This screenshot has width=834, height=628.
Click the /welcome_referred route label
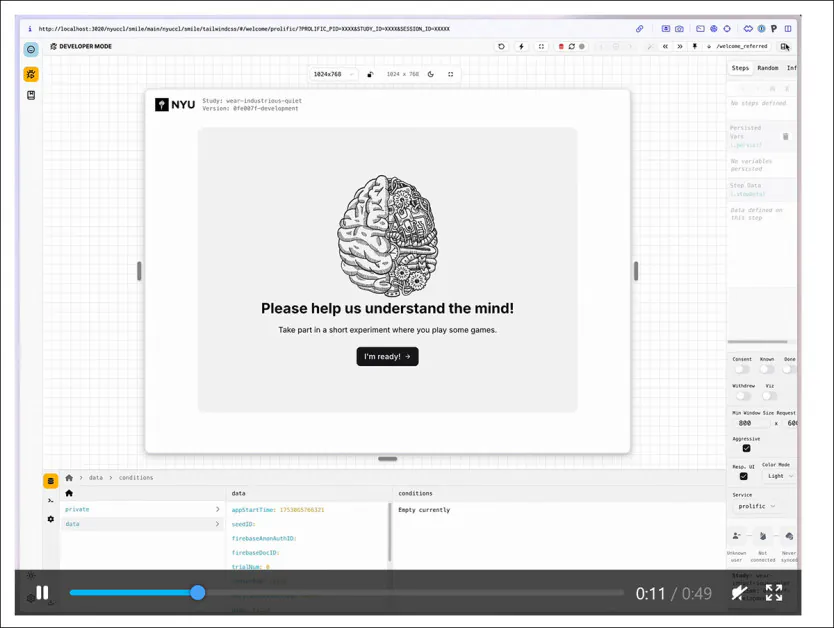coord(744,46)
